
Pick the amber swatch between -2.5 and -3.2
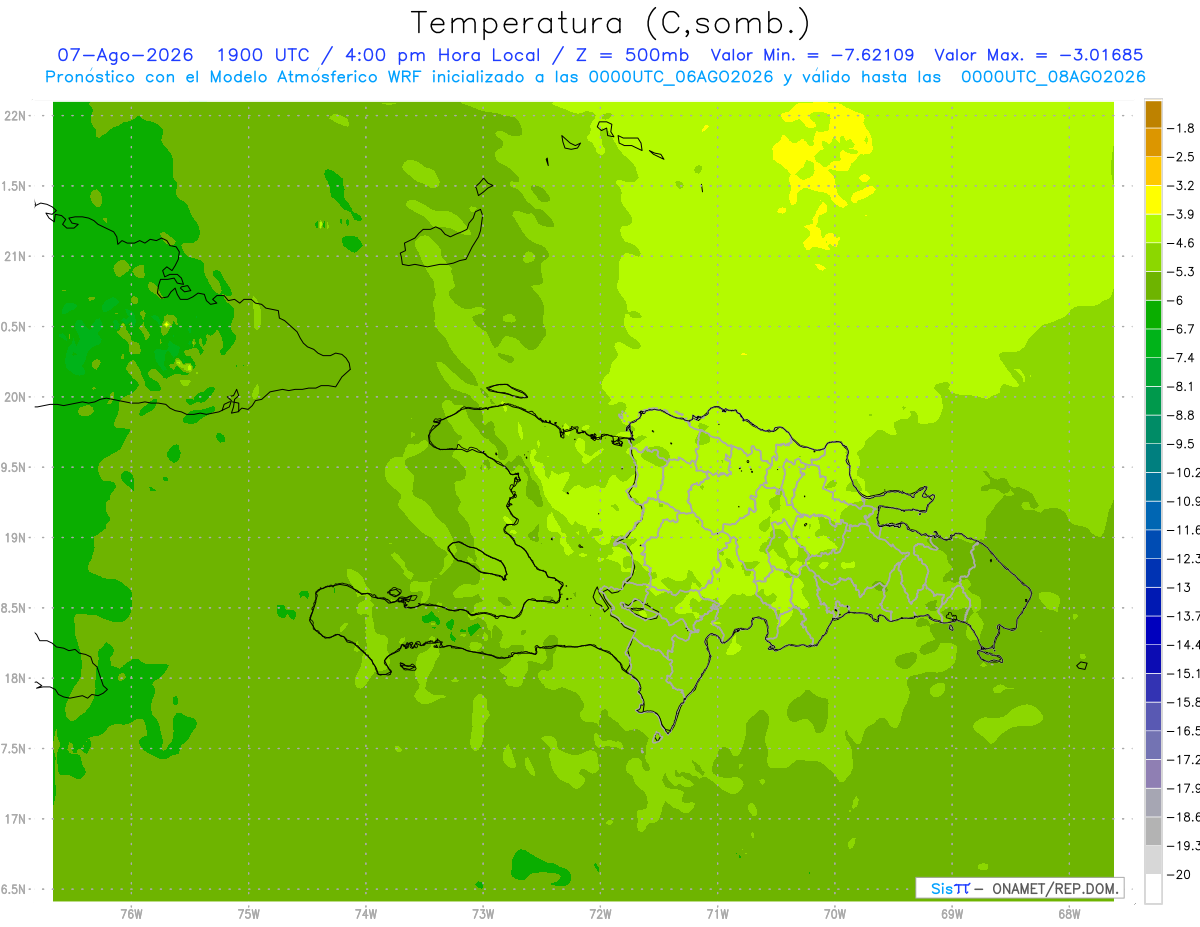tap(1153, 170)
